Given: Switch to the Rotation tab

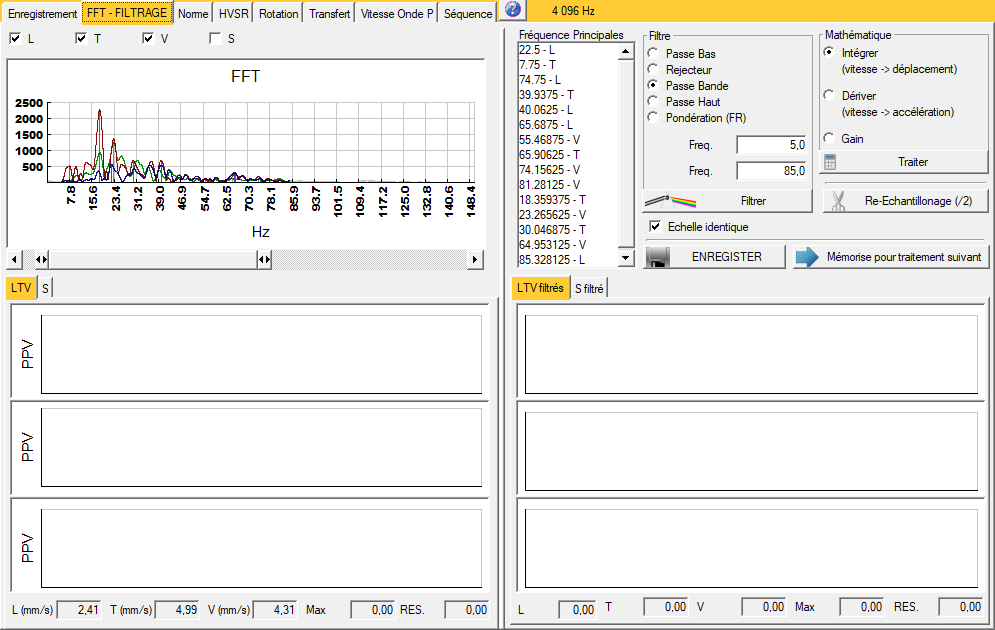Looking at the screenshot, I should click(x=278, y=13).
